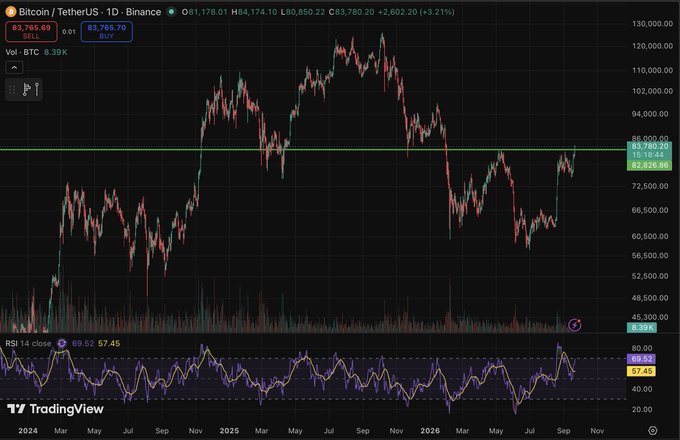680x440 pixels.
Task: Select the flagged trend line drawing tool
Action: [x=26, y=89]
